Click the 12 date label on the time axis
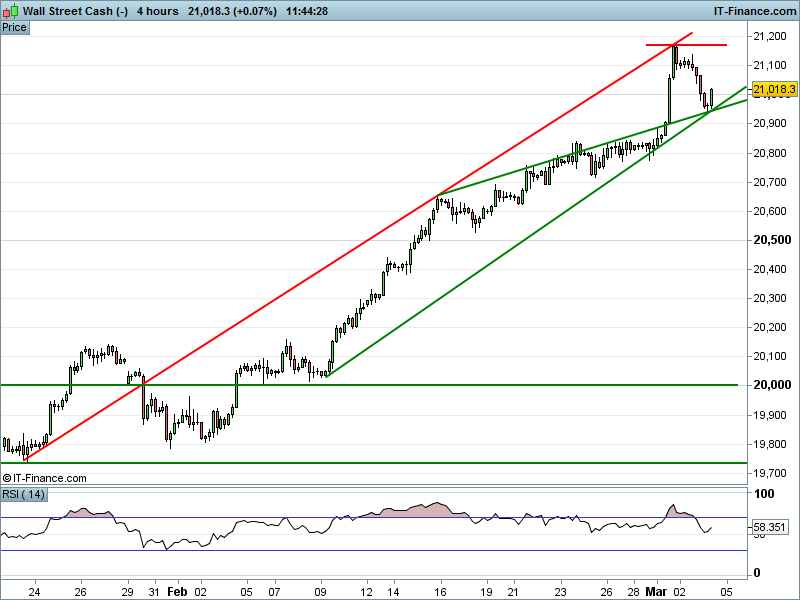This screenshot has height=600, width=800. 366,592
